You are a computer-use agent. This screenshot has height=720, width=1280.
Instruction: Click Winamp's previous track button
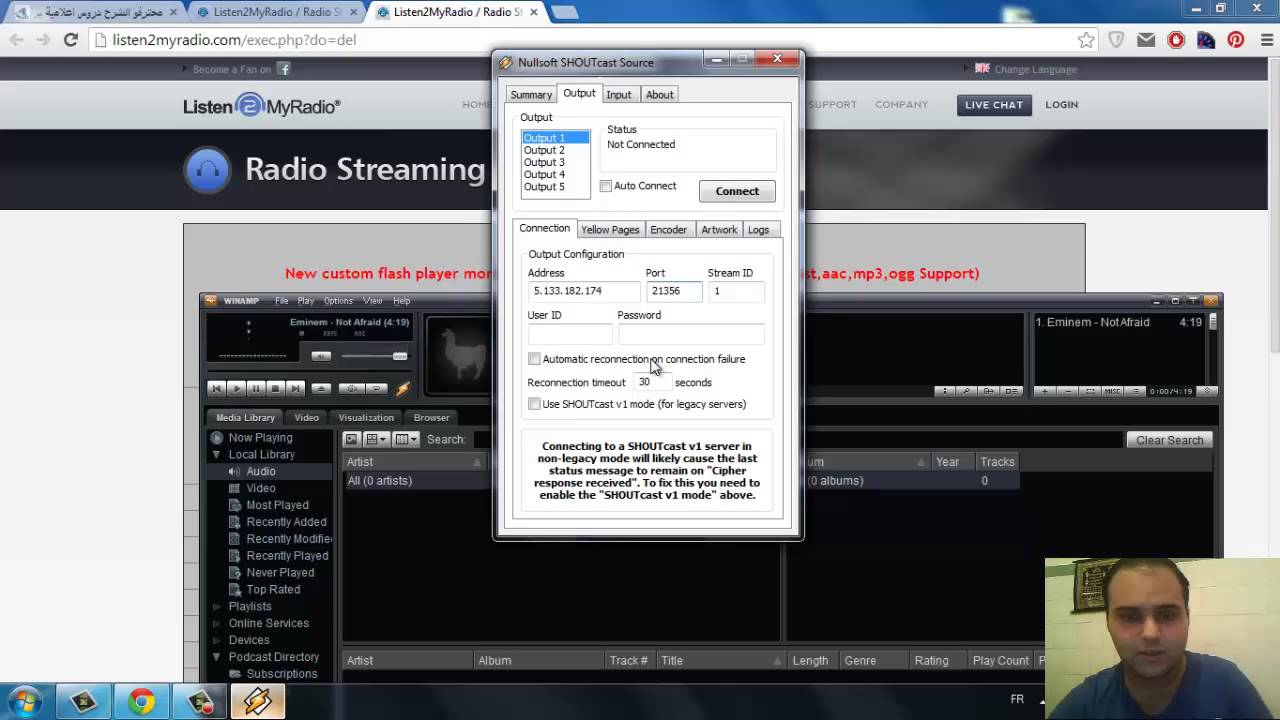(x=216, y=388)
